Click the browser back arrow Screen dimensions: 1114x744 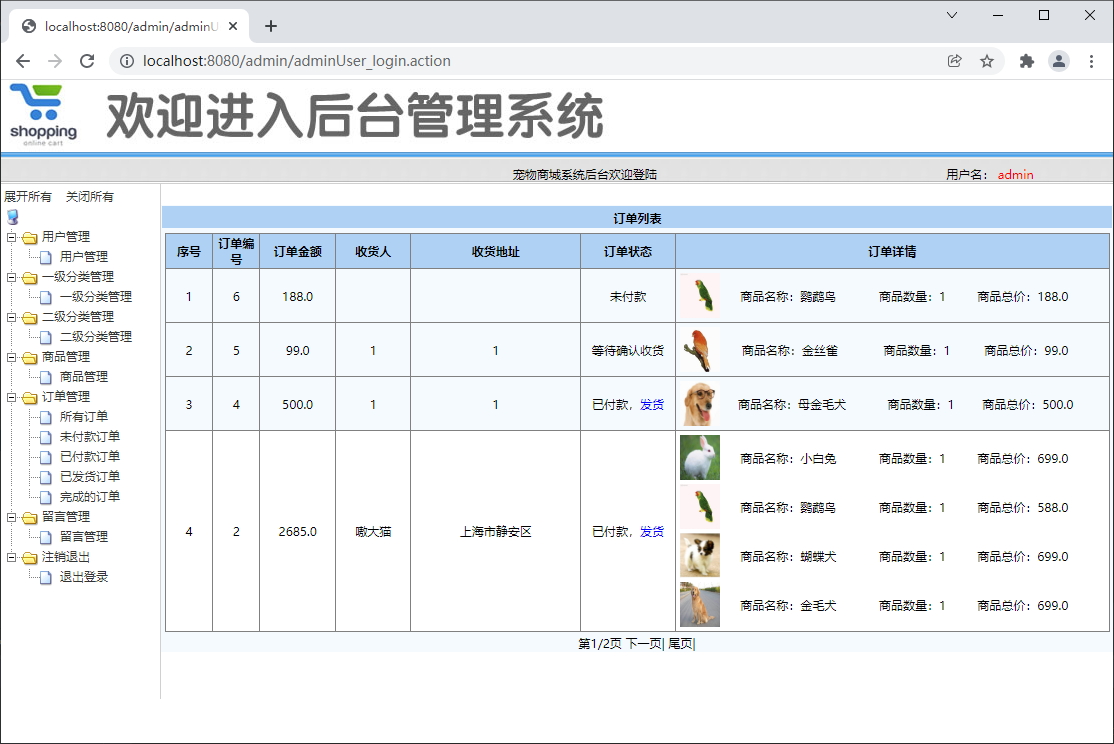(23, 61)
